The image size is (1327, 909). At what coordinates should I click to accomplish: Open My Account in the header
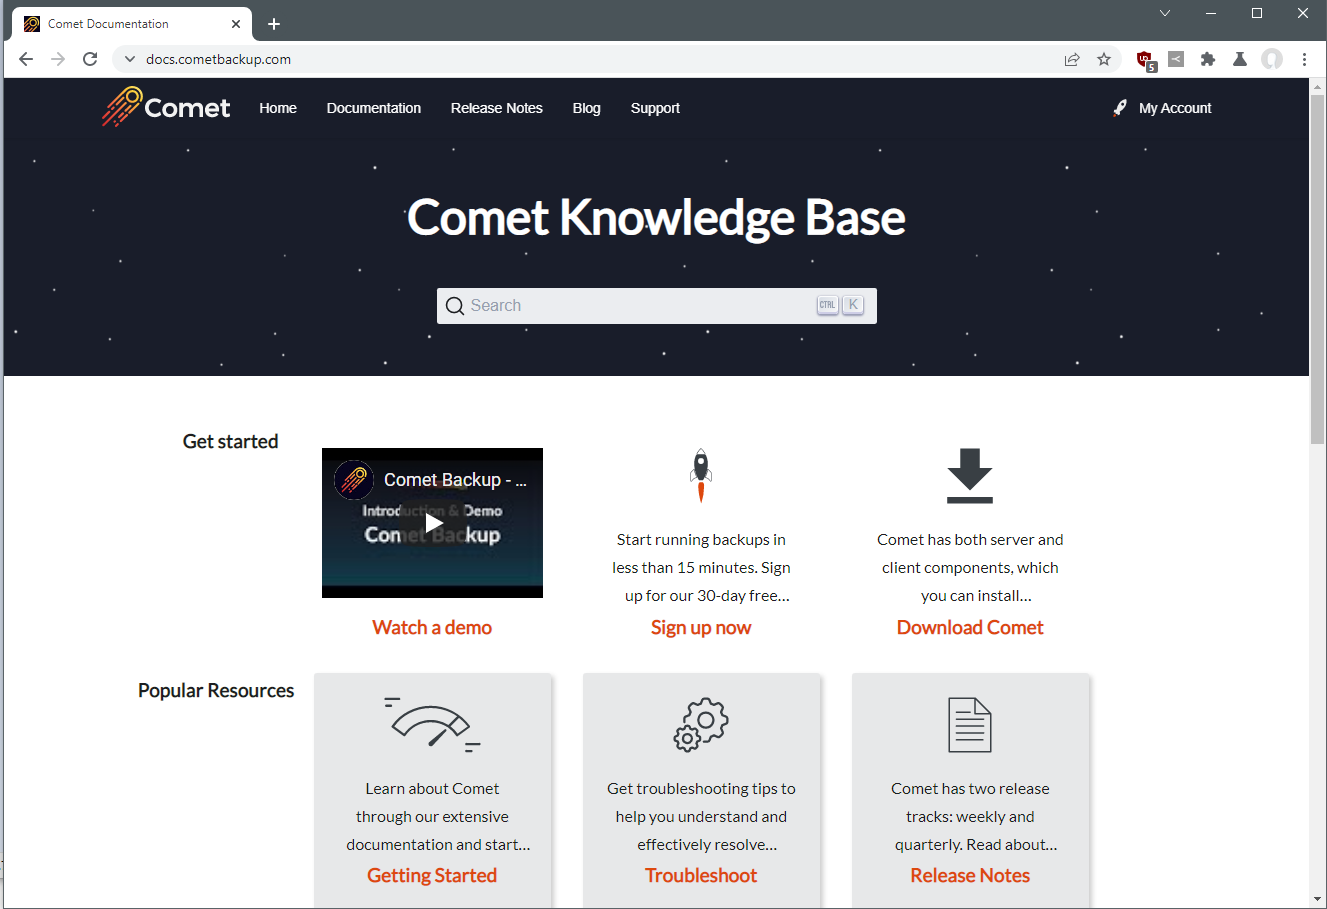point(1174,108)
